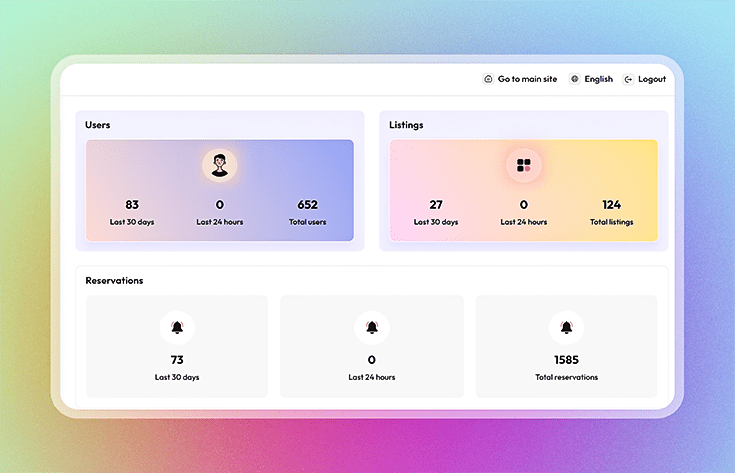Click the bell icon above 1585 reservations
Image resolution: width=735 pixels, height=473 pixels.
(566, 327)
